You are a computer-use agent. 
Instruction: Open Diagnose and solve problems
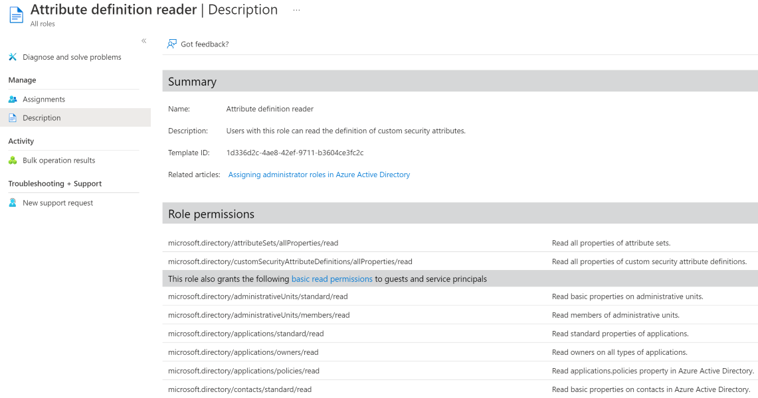[x=72, y=57]
